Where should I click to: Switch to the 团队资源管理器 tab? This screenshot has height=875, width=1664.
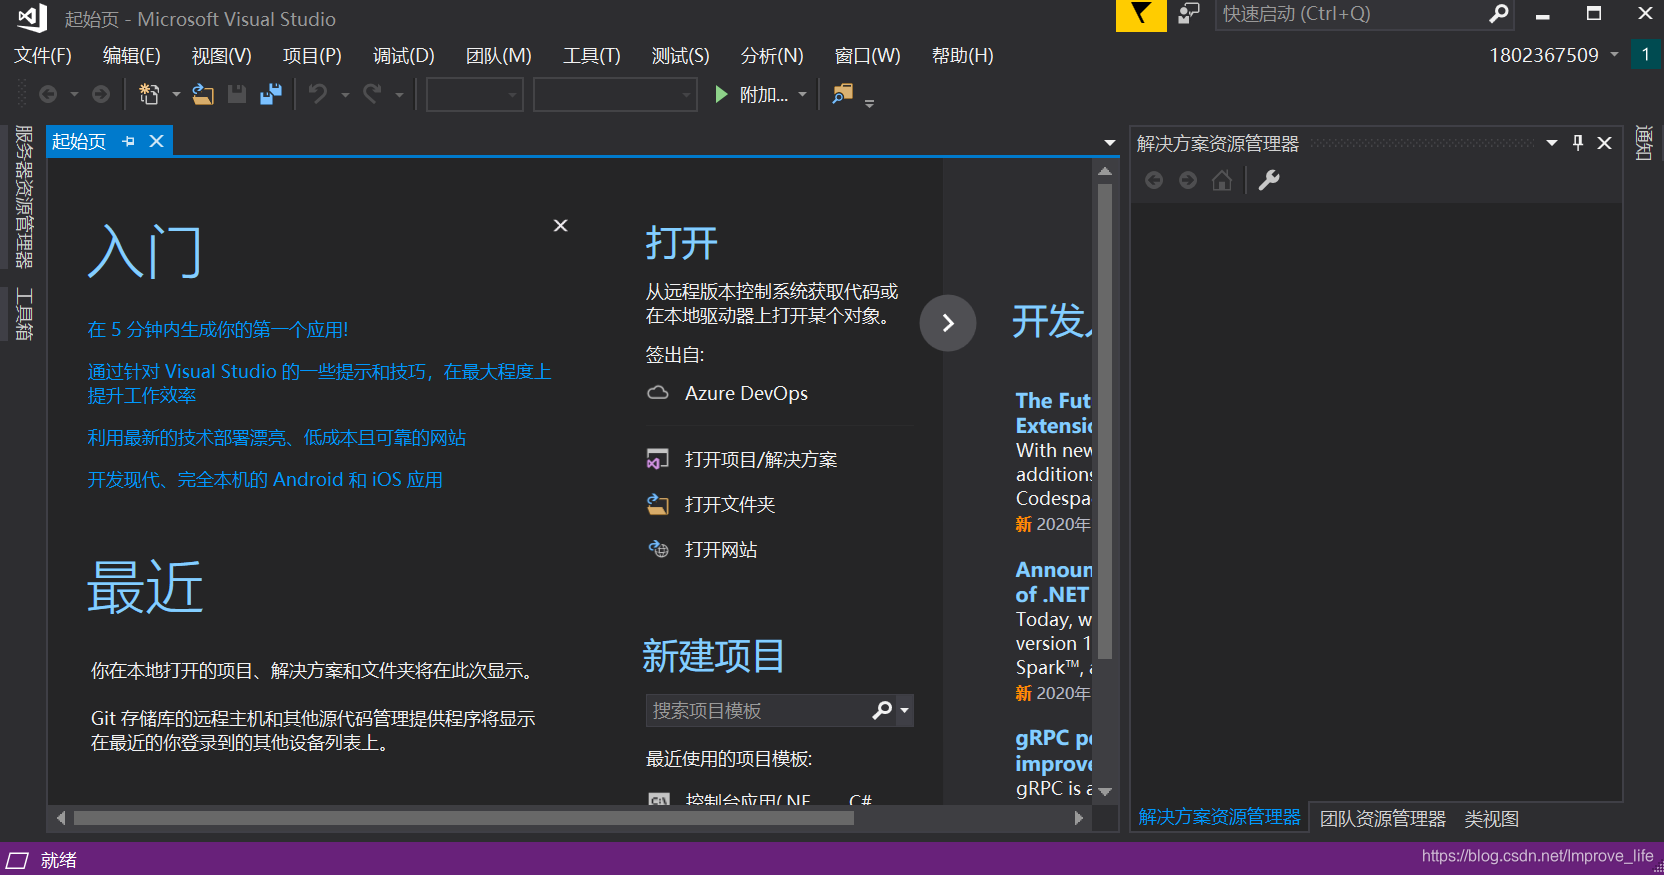pos(1383,819)
